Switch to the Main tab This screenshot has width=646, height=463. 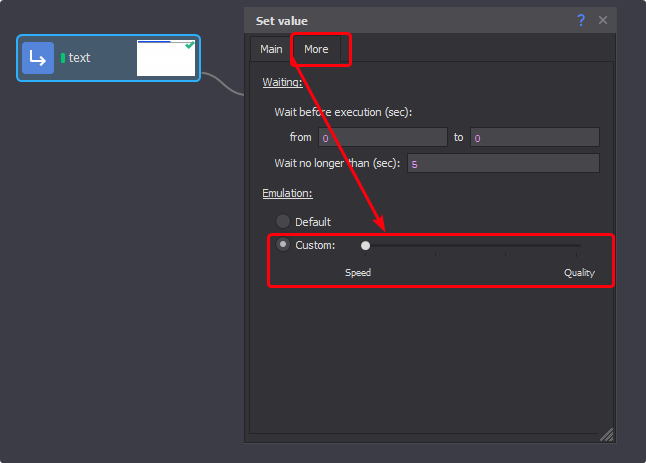coord(271,49)
